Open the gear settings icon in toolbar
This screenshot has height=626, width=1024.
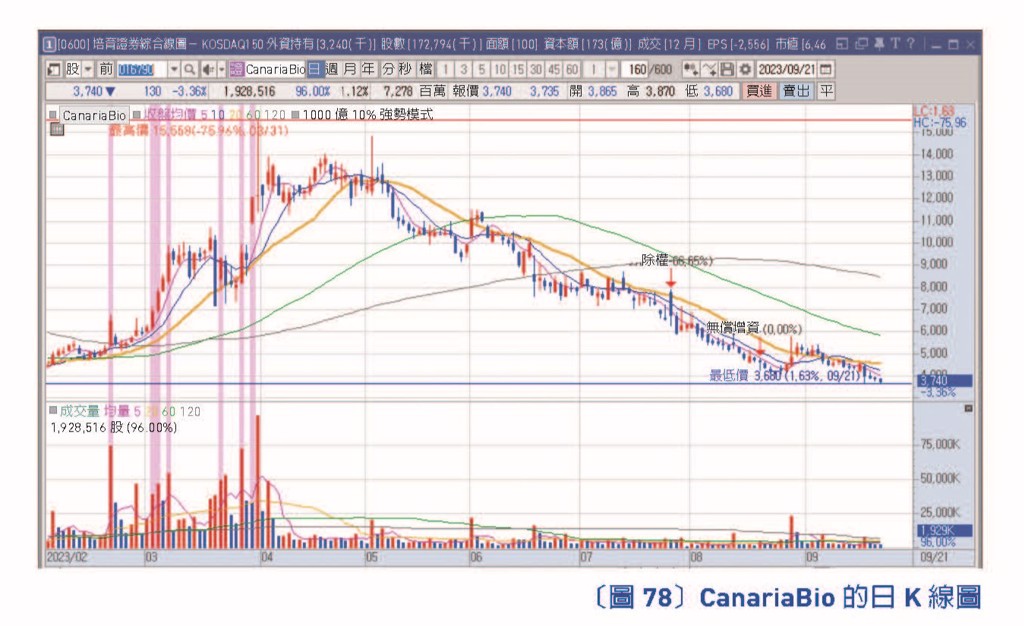point(745,69)
